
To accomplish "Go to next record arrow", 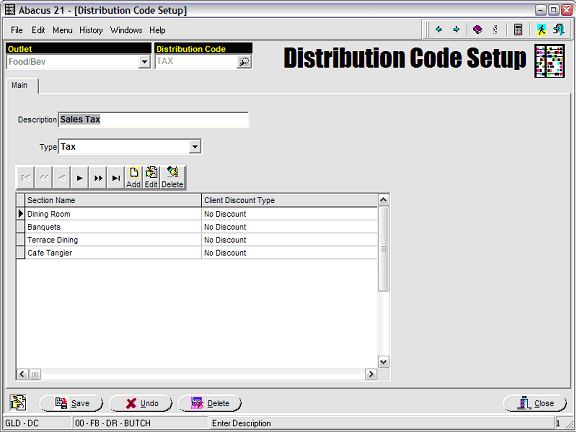I will pos(80,178).
